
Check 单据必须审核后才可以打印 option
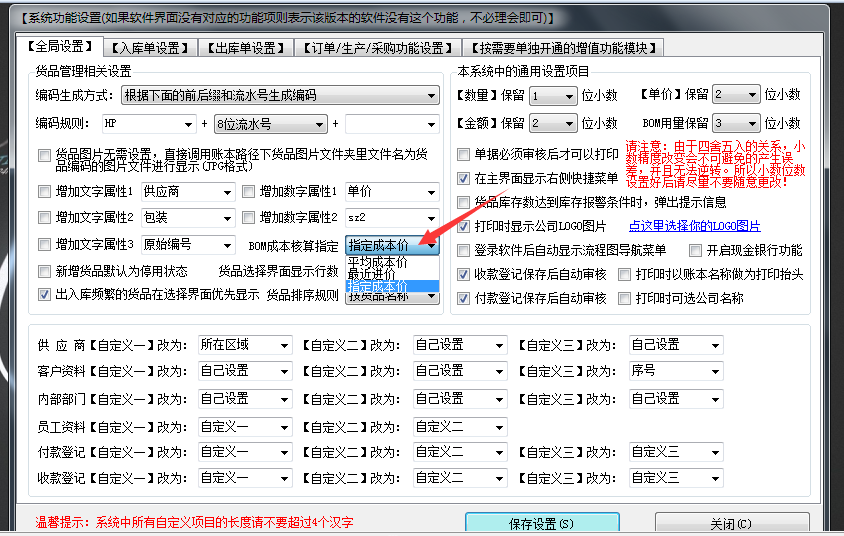coord(464,155)
